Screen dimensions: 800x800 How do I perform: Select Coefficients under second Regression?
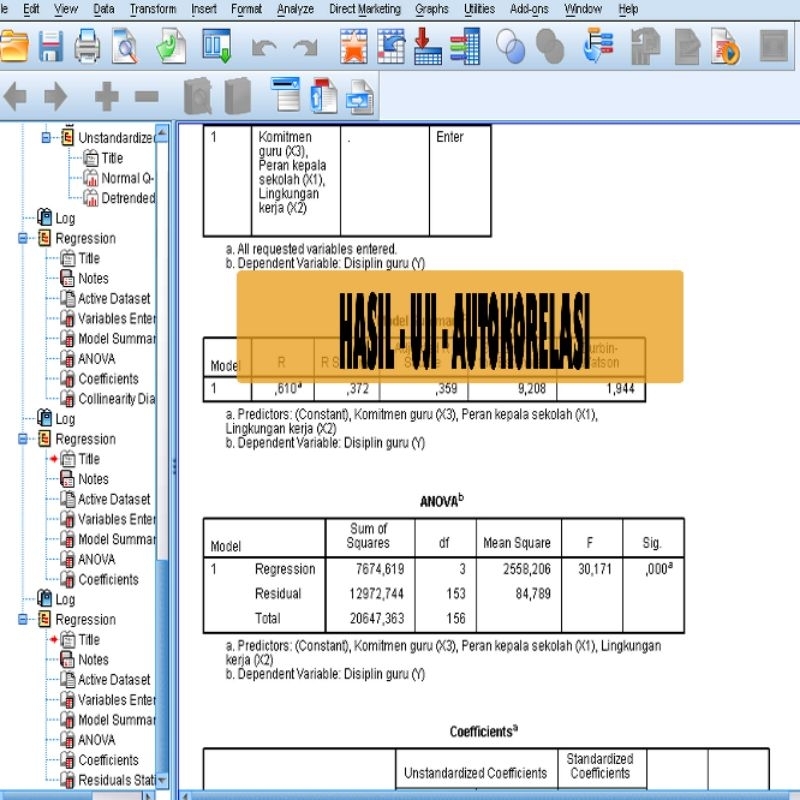108,580
